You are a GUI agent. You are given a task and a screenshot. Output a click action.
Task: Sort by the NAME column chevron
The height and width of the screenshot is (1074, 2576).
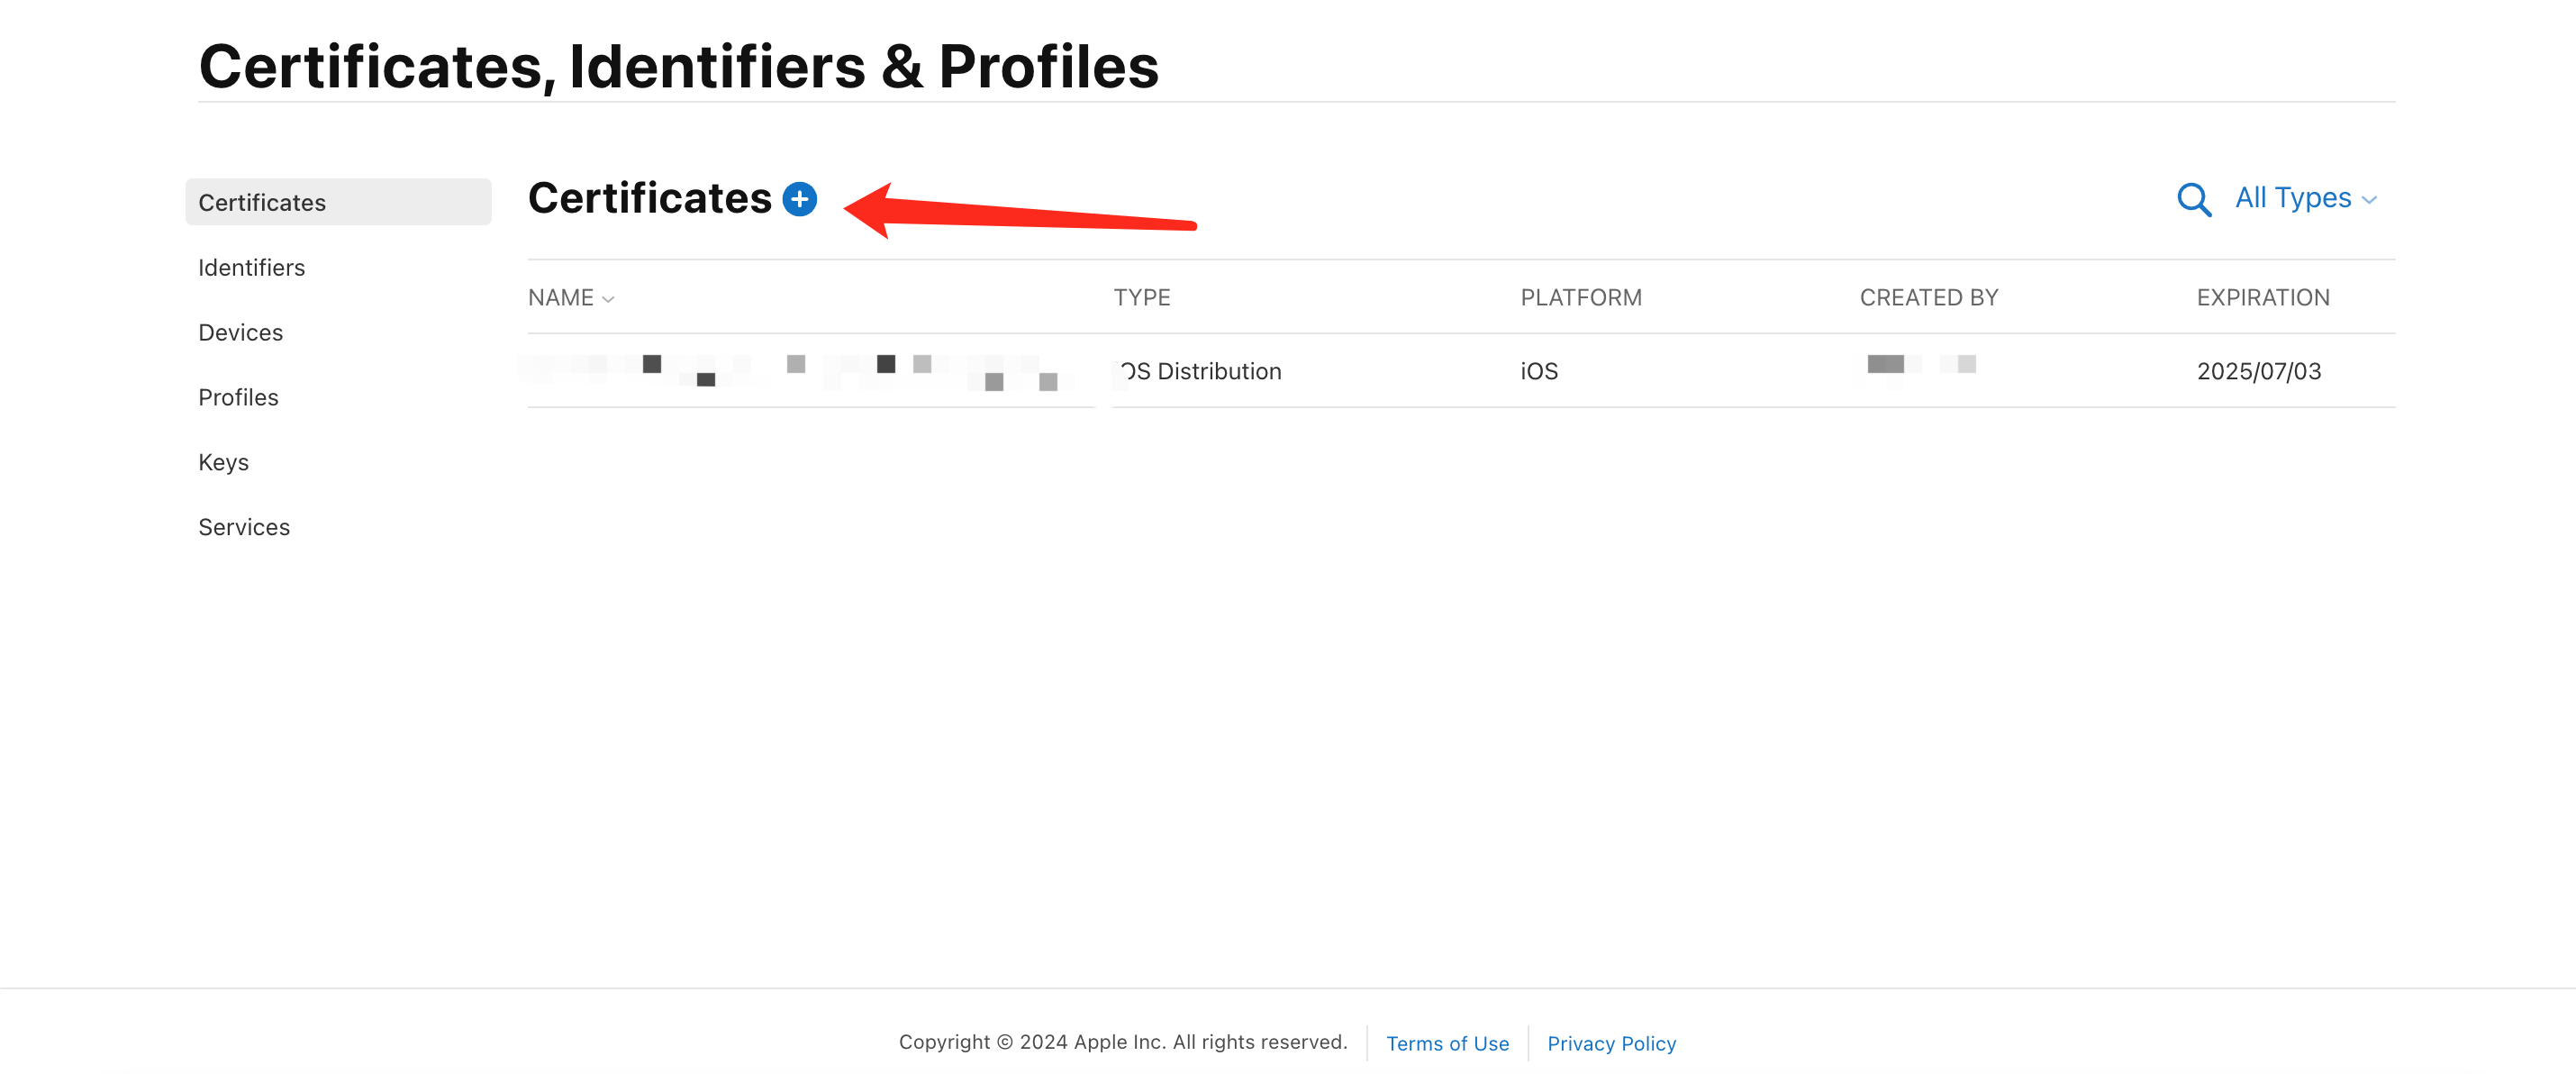(608, 299)
